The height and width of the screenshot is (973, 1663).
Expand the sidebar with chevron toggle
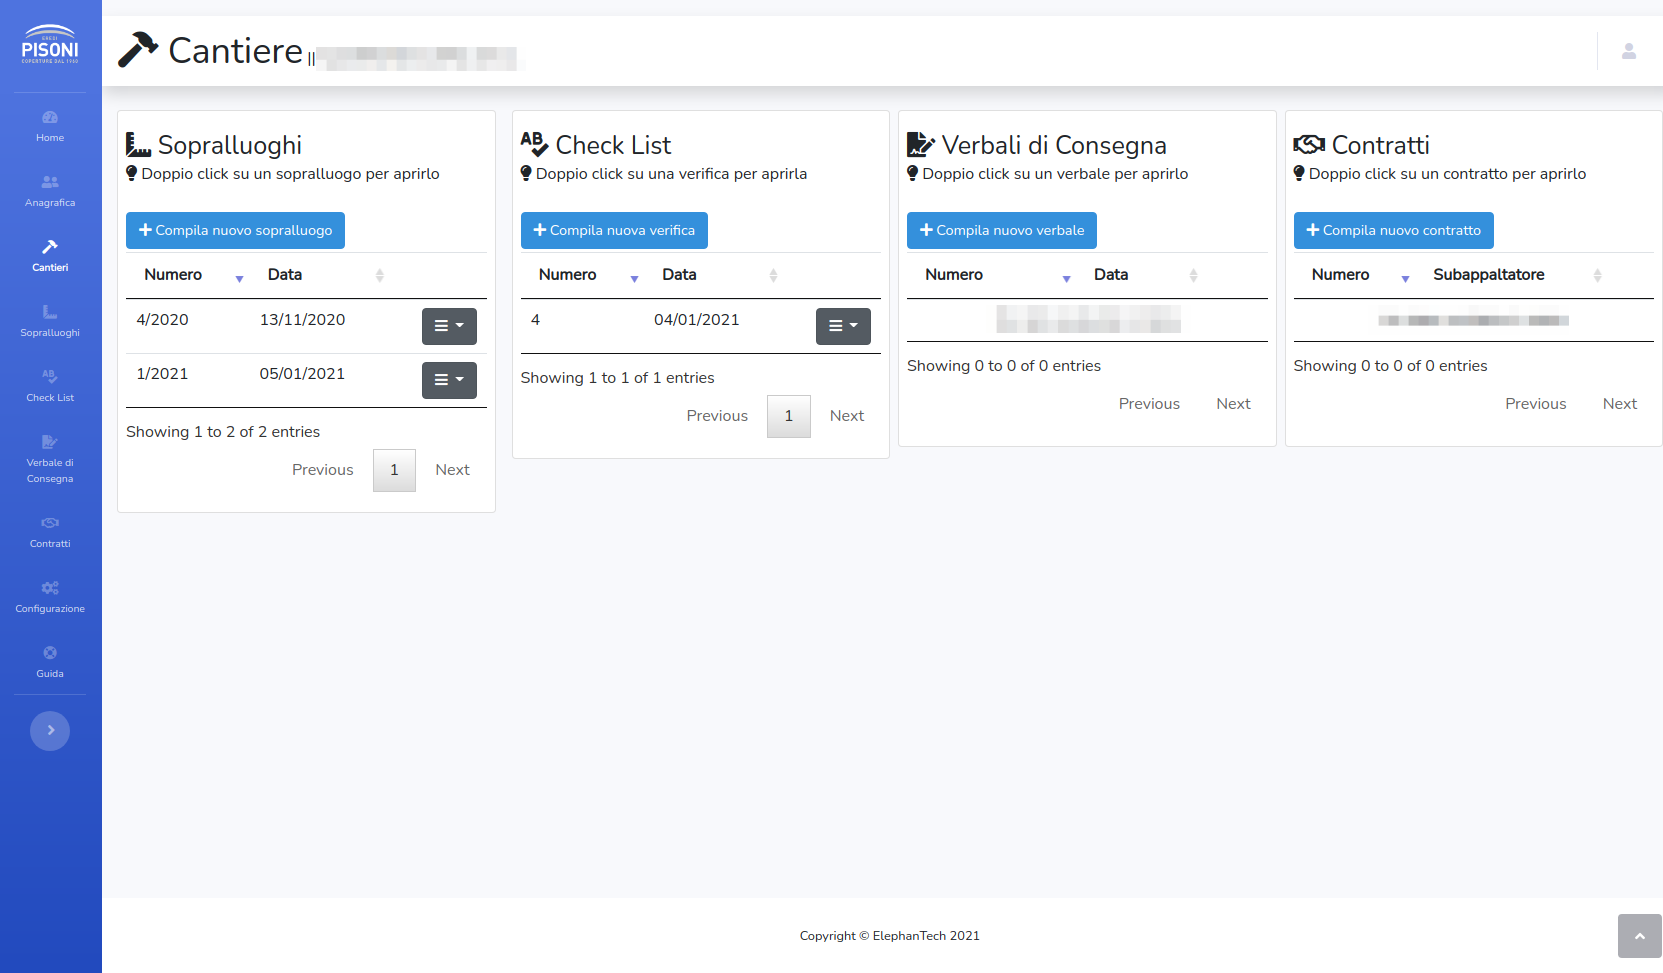[50, 731]
